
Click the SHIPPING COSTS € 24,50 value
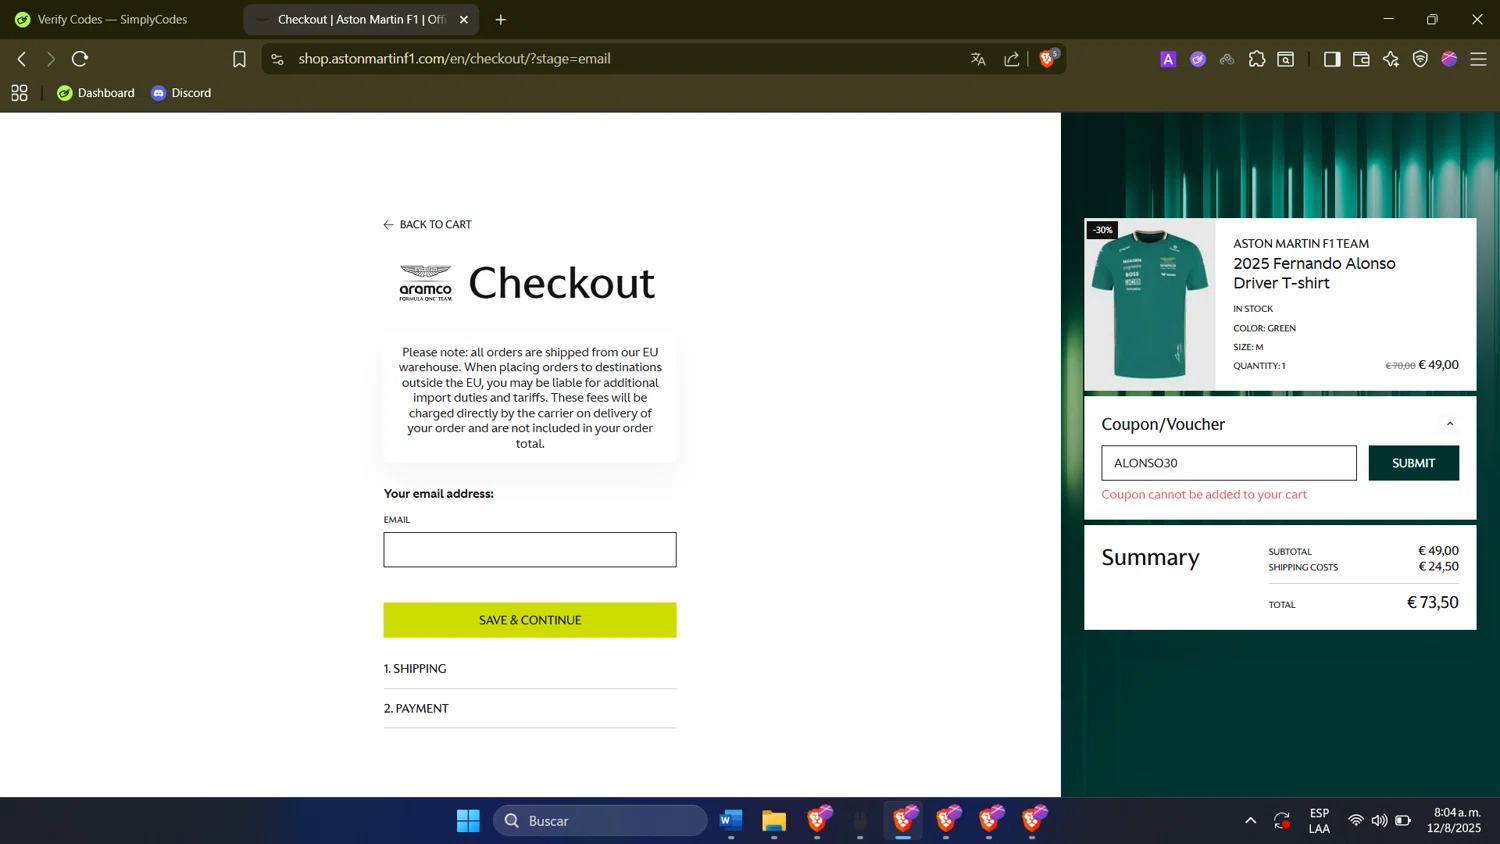1438,566
